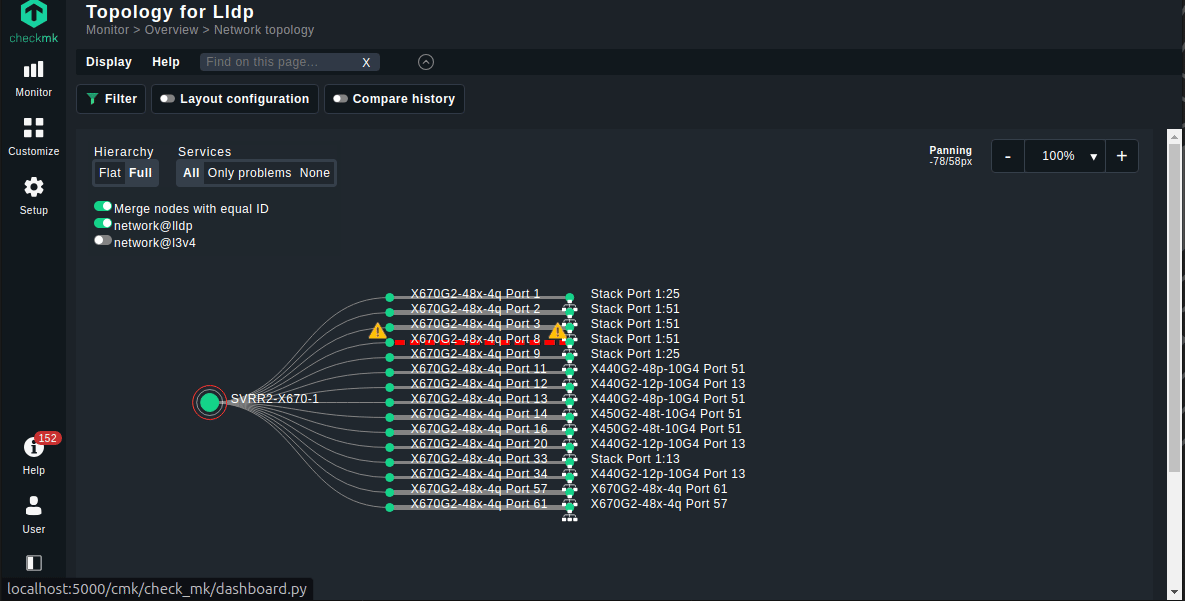The width and height of the screenshot is (1185, 601).
Task: Click the scrollbar down arrow
Action: [1174, 592]
